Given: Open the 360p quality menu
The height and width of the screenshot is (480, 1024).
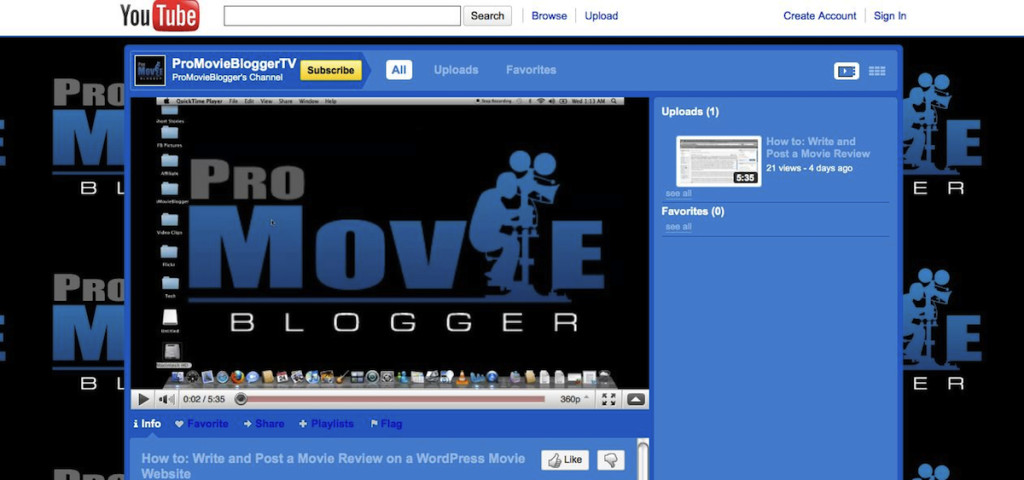Looking at the screenshot, I should point(573,400).
